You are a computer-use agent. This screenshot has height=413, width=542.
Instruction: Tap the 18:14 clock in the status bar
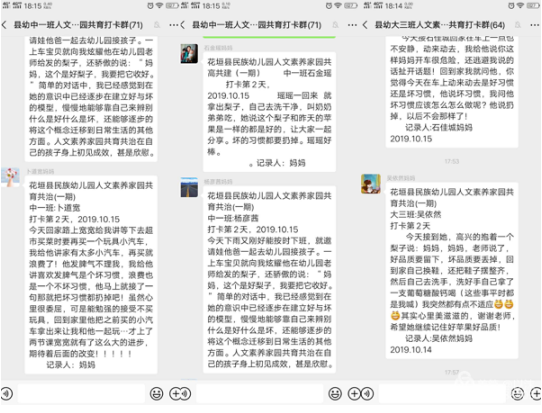point(393,6)
